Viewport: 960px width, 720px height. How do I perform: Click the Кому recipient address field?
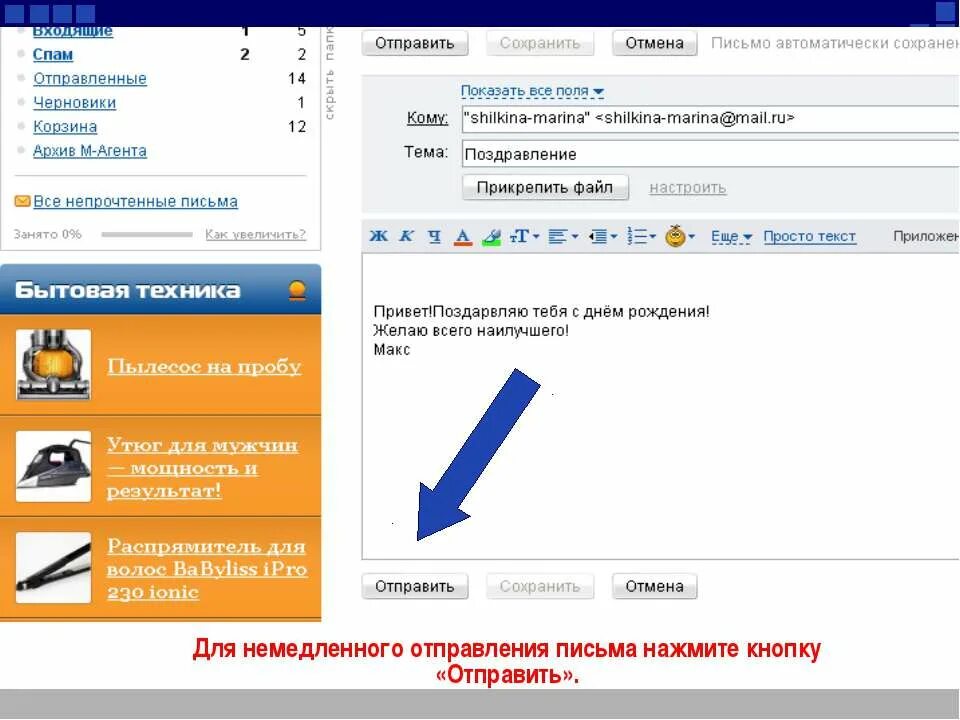(x=710, y=118)
